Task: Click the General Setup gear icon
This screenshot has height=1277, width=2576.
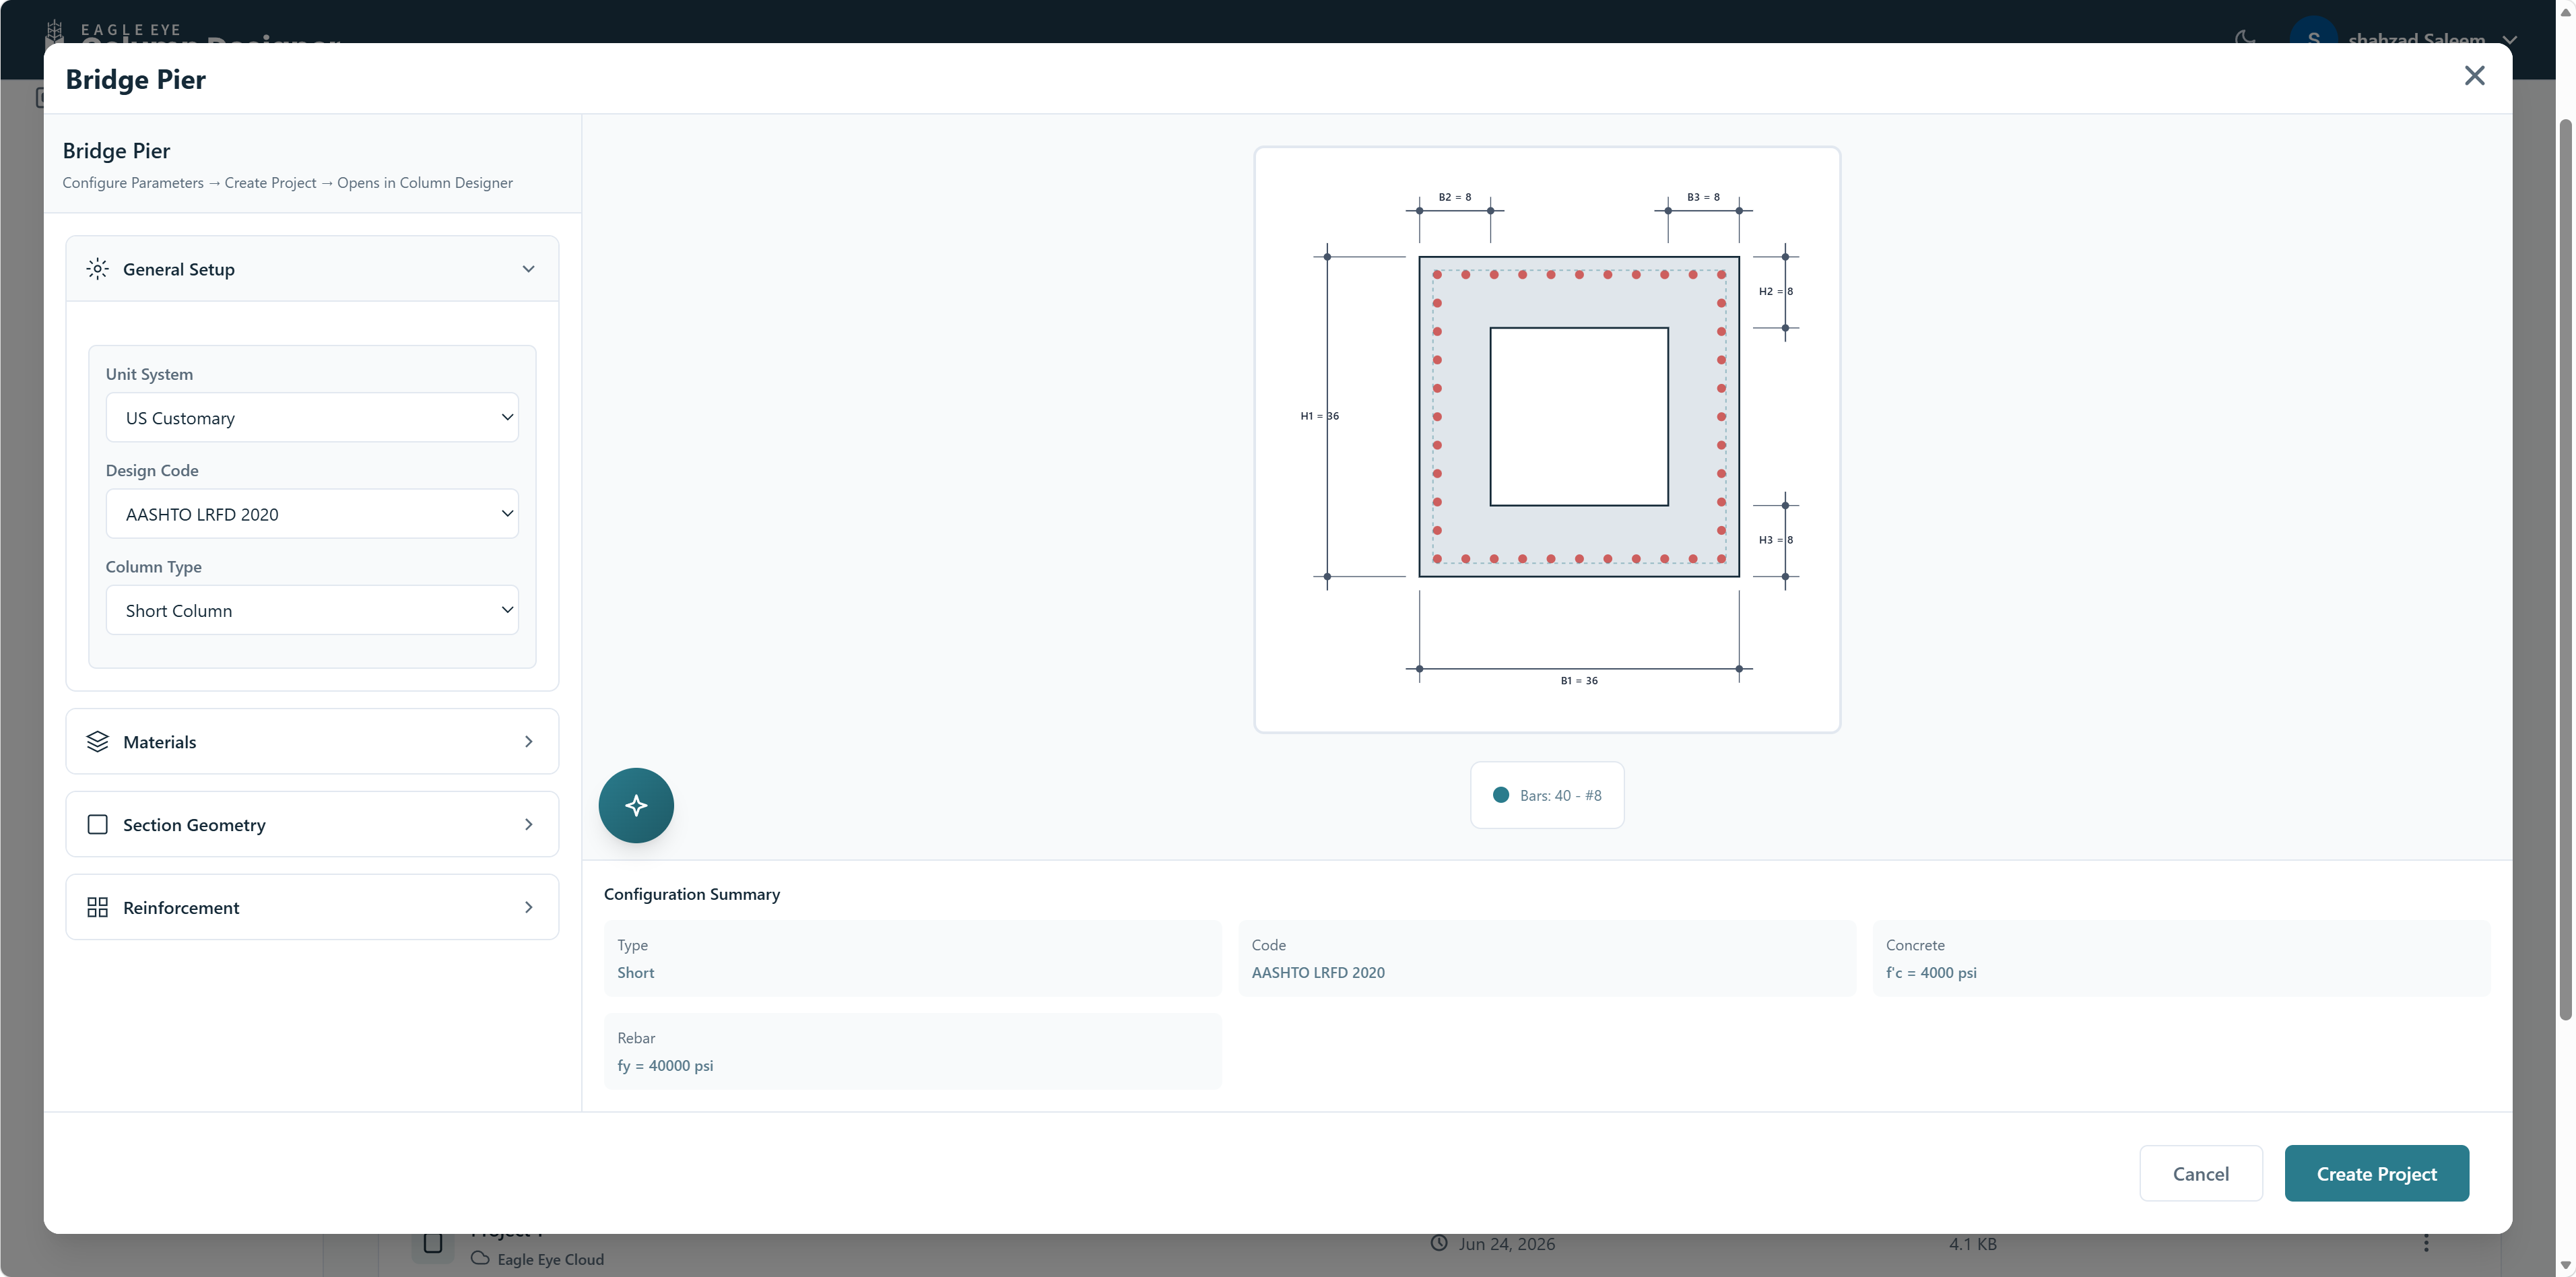Action: coord(97,269)
